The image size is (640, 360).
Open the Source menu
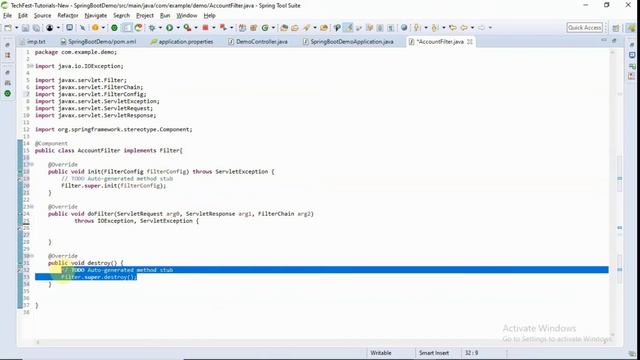point(42,16)
